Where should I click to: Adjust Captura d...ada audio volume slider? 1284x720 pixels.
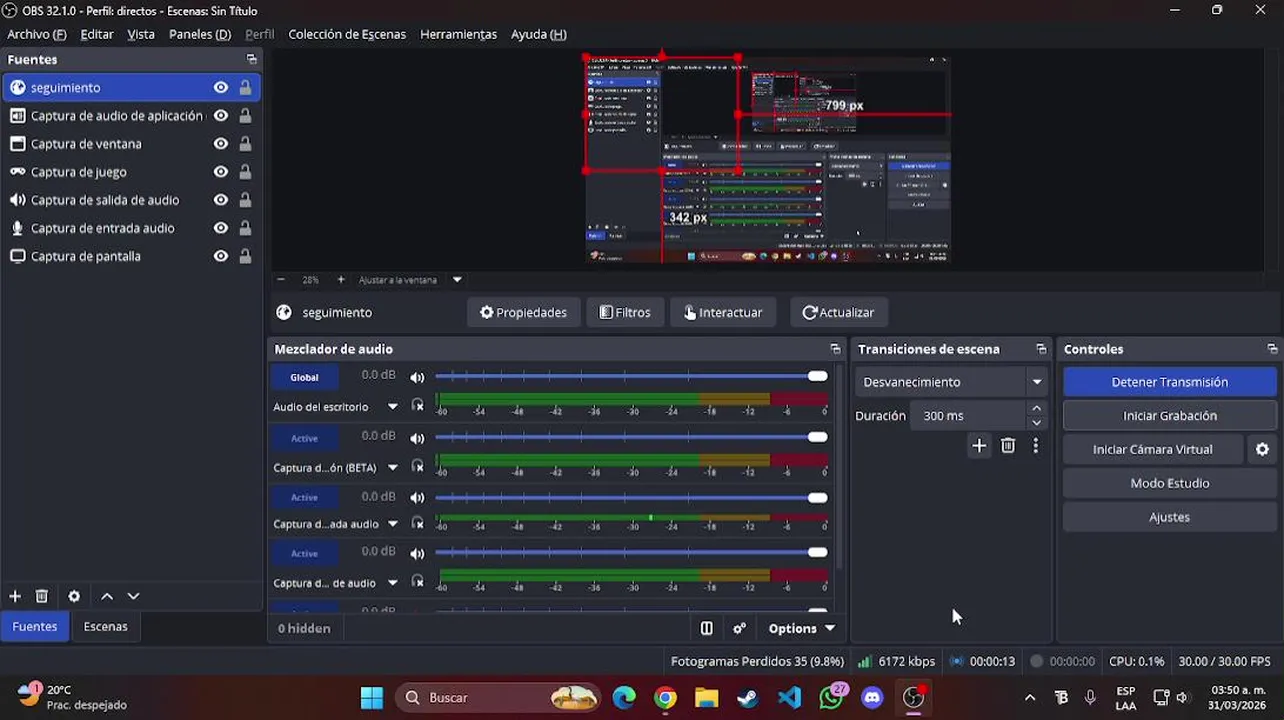(631, 497)
